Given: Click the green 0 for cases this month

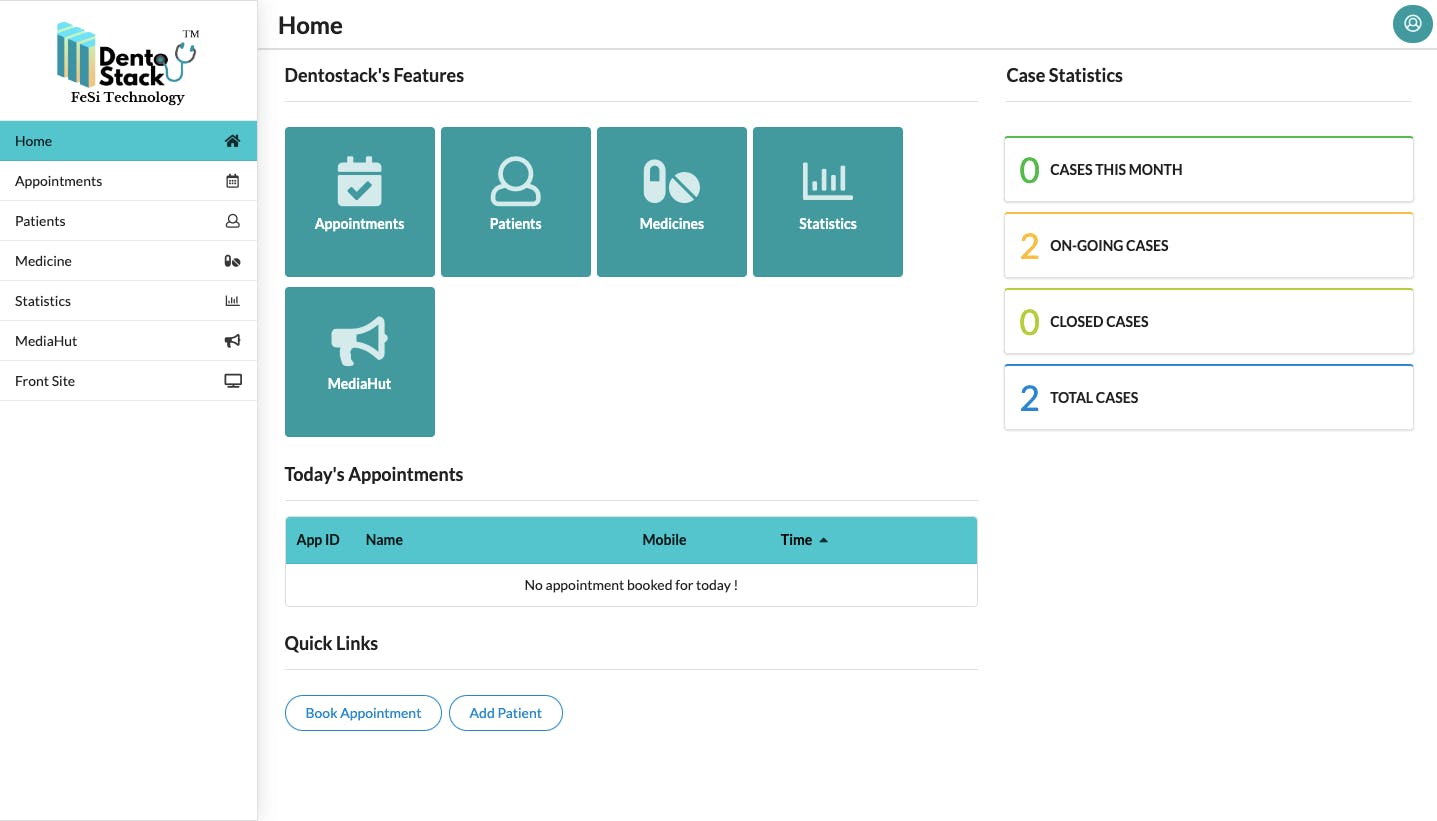Looking at the screenshot, I should [1029, 170].
